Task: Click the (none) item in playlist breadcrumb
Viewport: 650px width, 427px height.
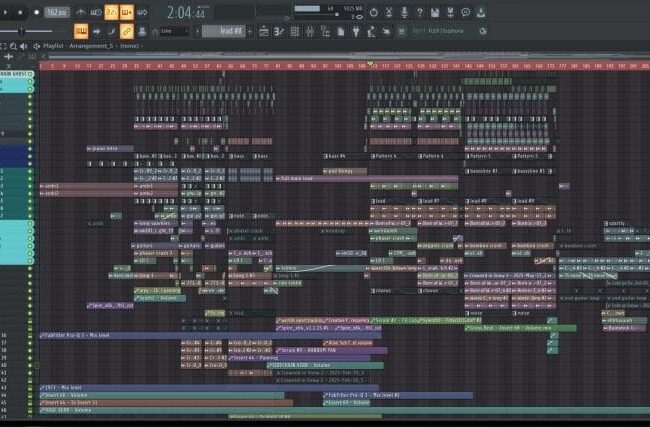Action: [130, 46]
